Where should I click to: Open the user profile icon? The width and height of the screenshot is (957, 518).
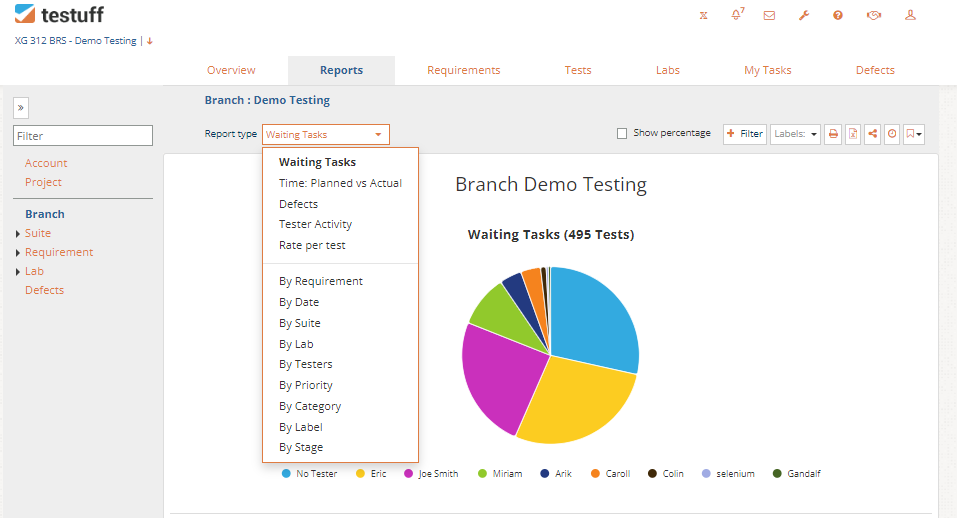(x=910, y=15)
